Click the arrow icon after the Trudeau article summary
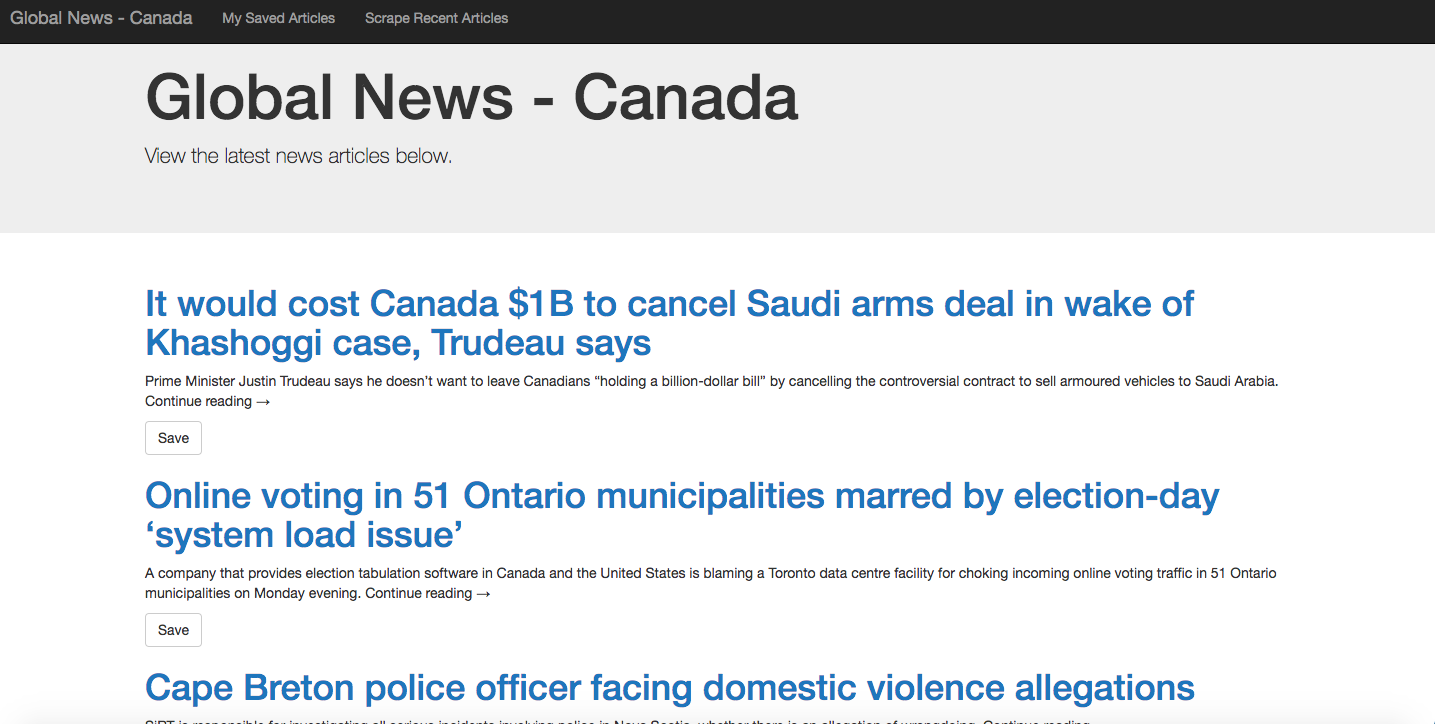 coord(263,402)
